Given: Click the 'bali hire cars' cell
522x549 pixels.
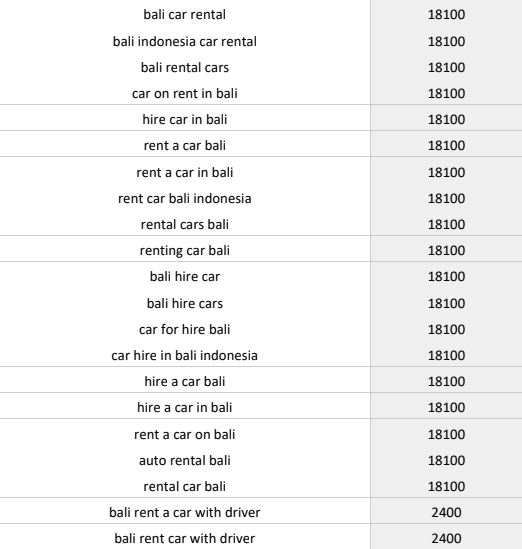Looking at the screenshot, I should click(x=185, y=303).
